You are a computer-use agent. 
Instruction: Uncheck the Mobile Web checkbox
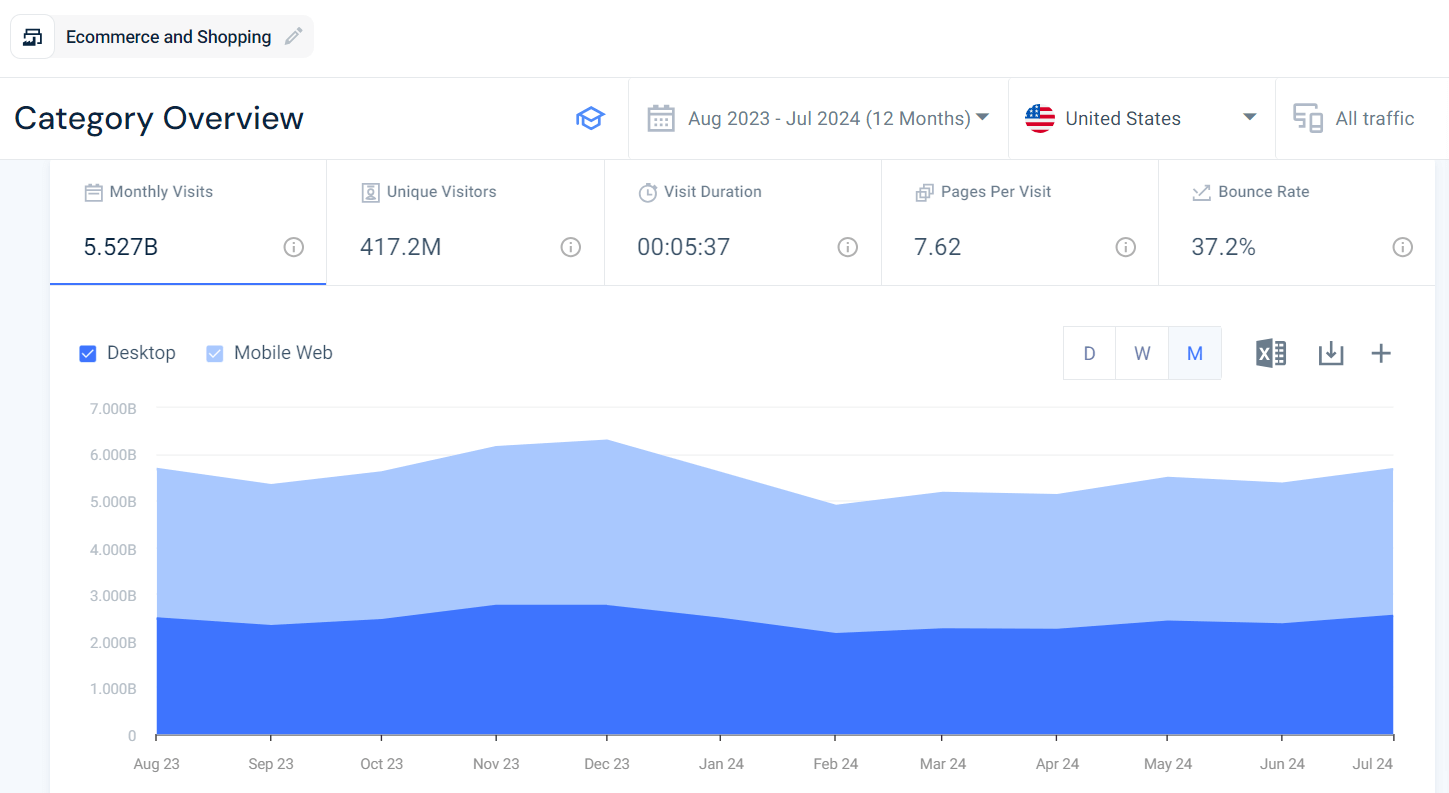click(214, 353)
